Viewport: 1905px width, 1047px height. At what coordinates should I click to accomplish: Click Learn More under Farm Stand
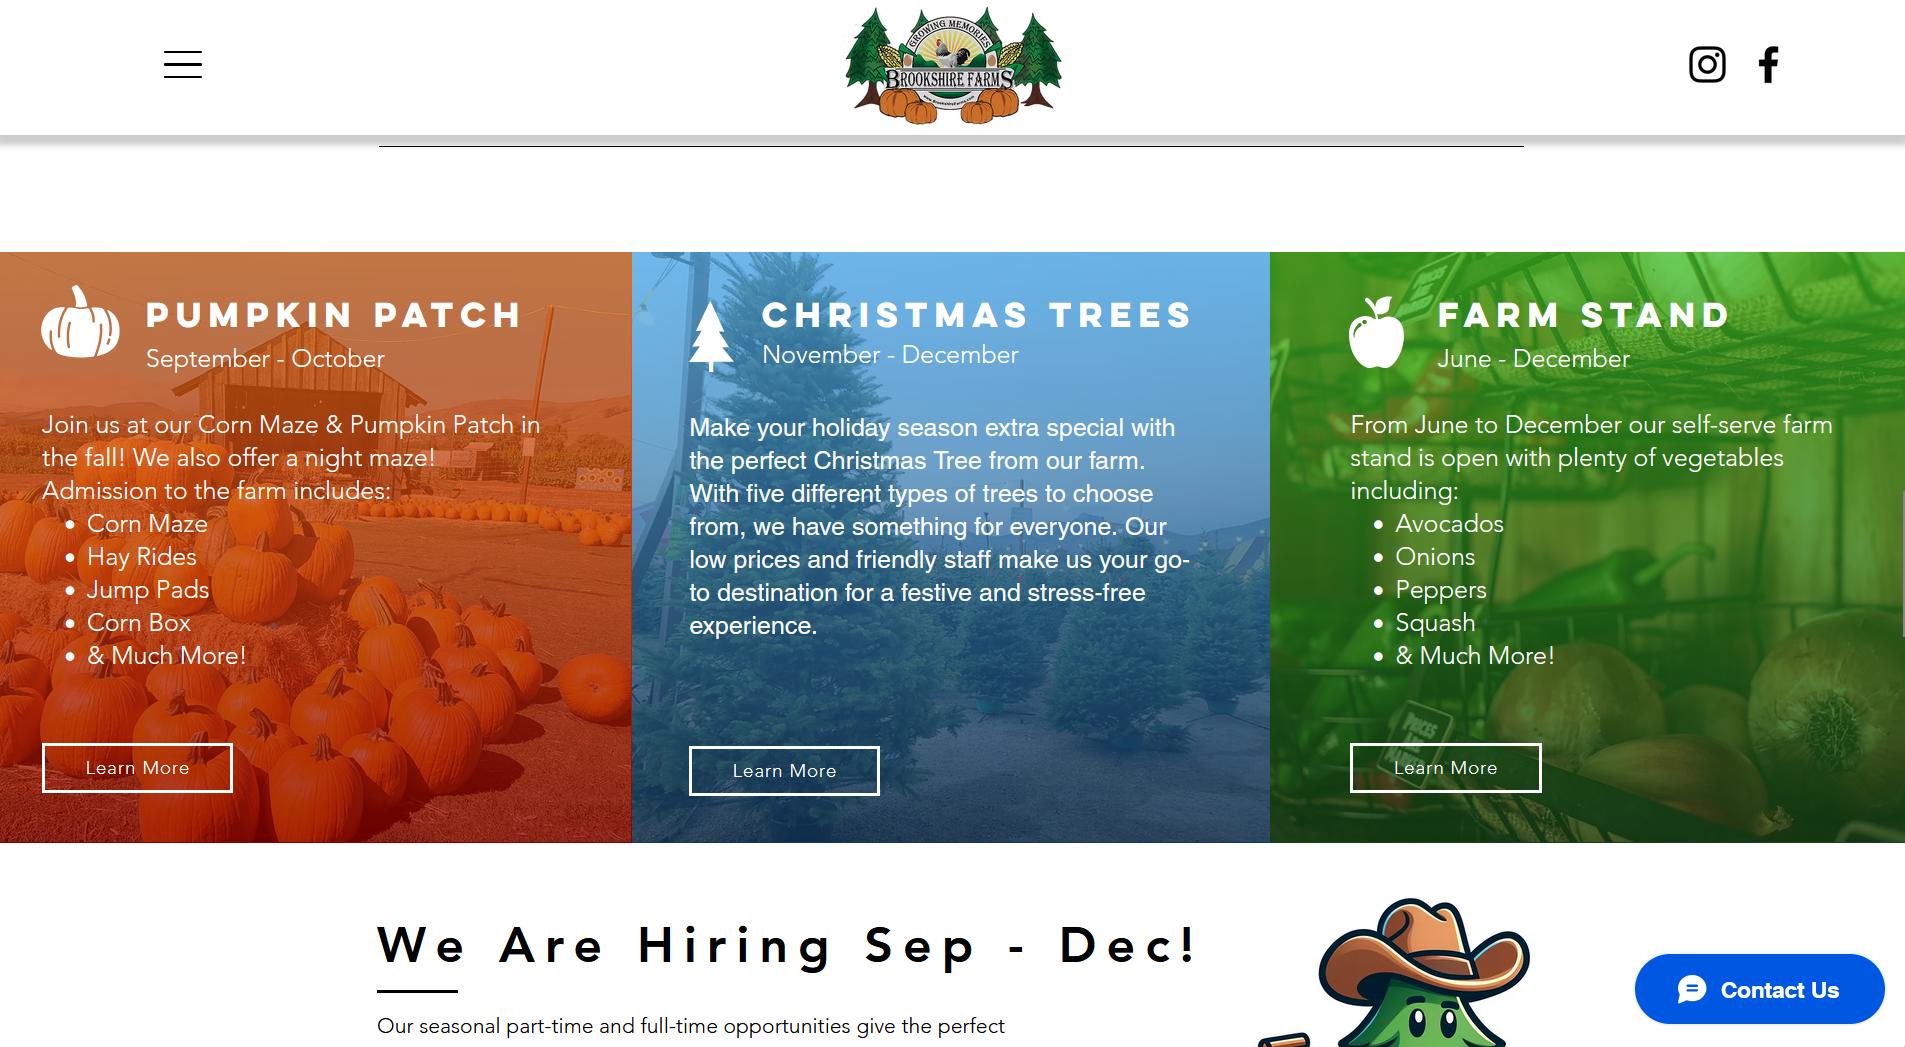coord(1445,768)
